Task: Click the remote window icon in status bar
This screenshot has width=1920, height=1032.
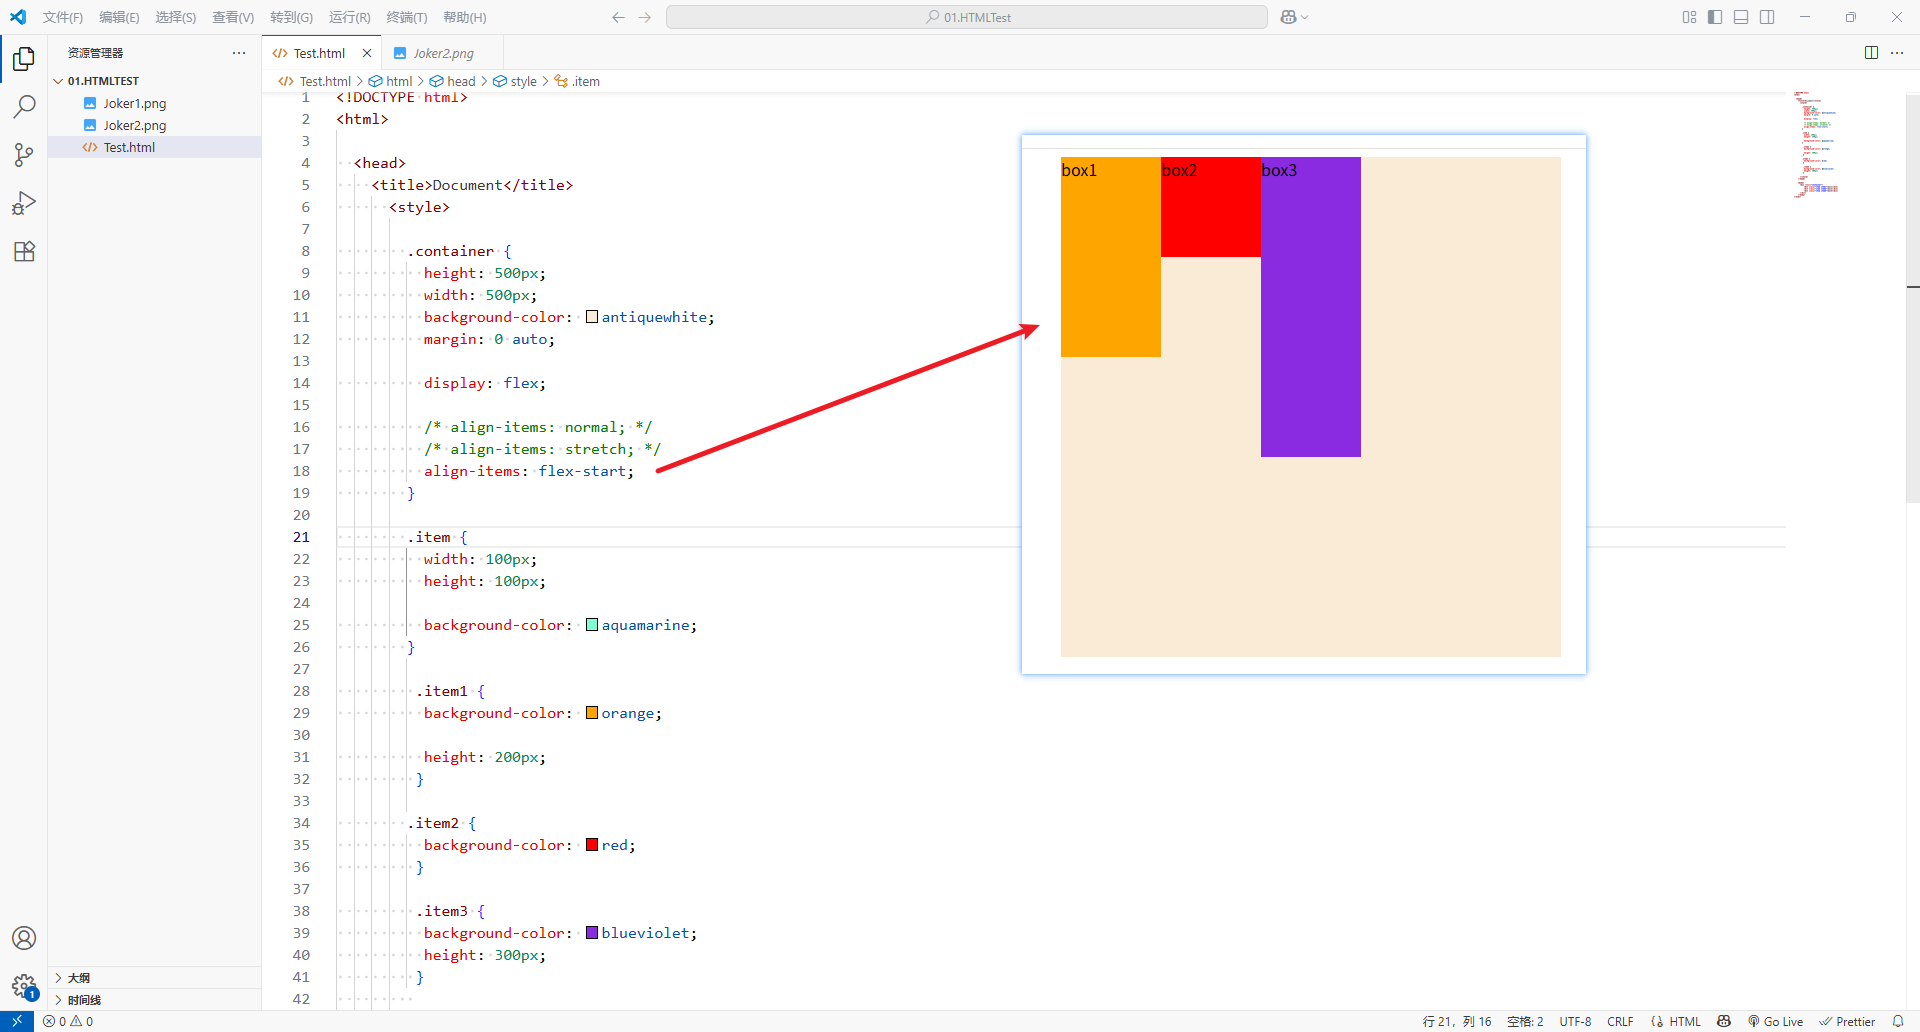Action: coord(17,1021)
